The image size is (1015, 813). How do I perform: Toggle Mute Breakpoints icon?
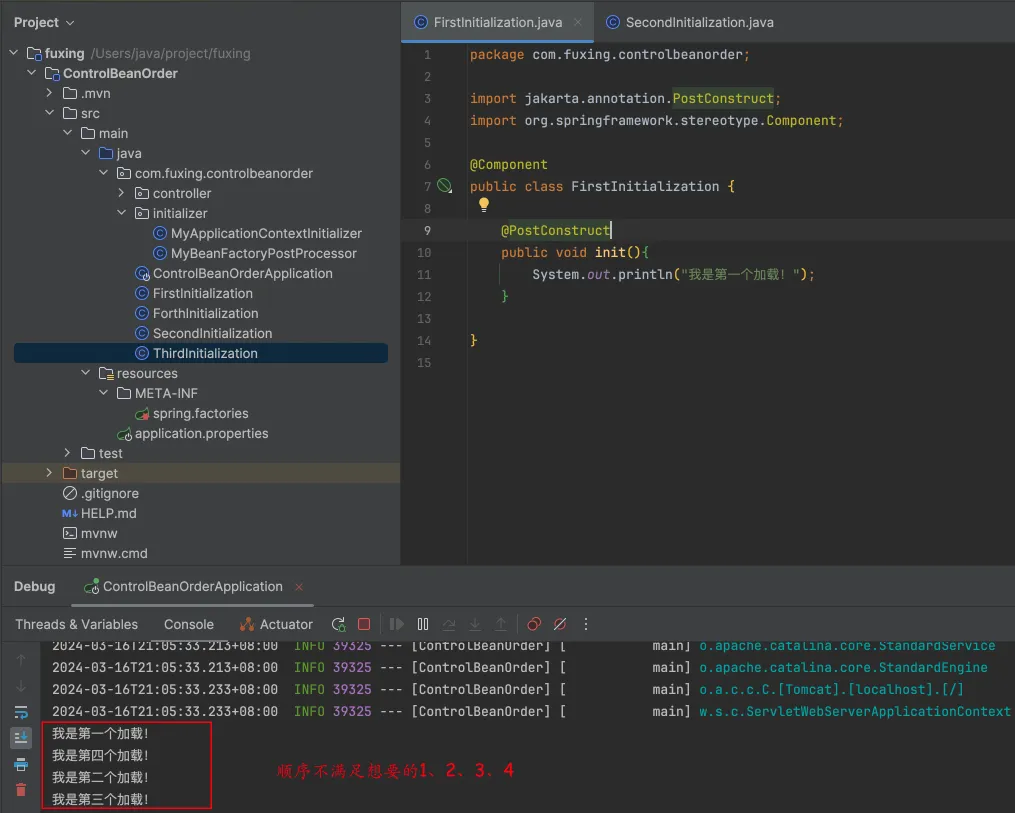tap(560, 624)
